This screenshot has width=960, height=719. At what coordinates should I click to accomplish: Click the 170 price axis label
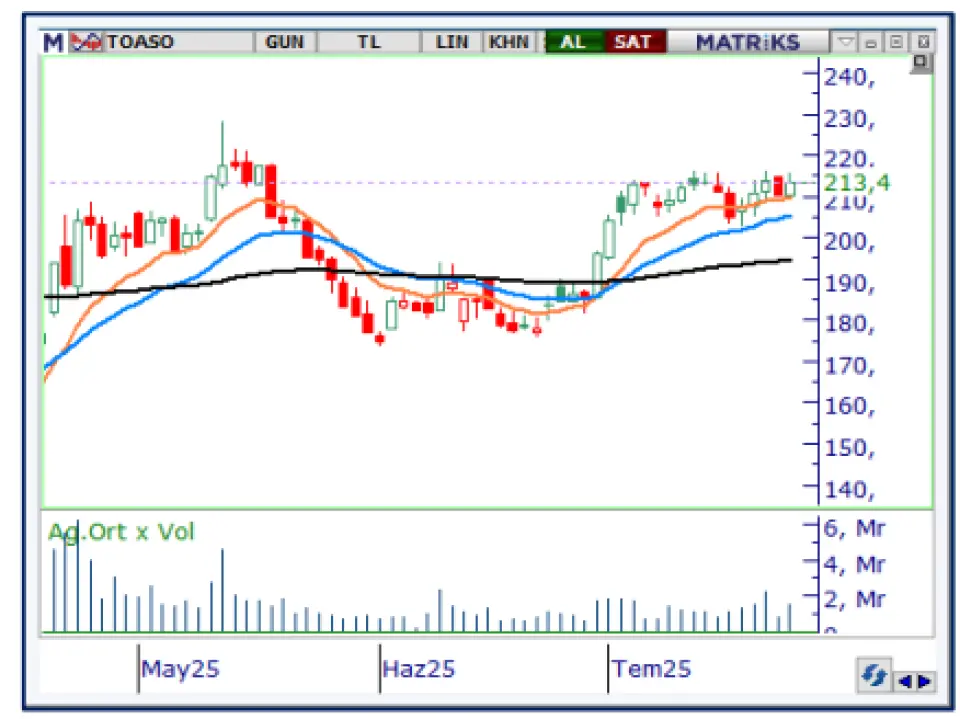pyautogui.click(x=850, y=366)
